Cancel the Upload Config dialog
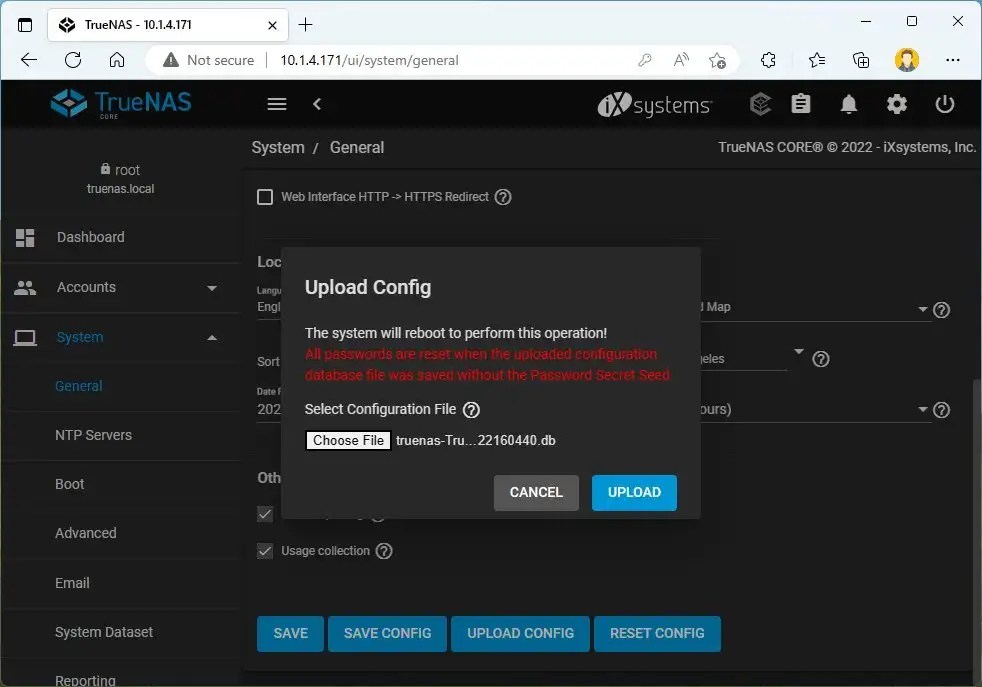982x687 pixels. pos(536,492)
